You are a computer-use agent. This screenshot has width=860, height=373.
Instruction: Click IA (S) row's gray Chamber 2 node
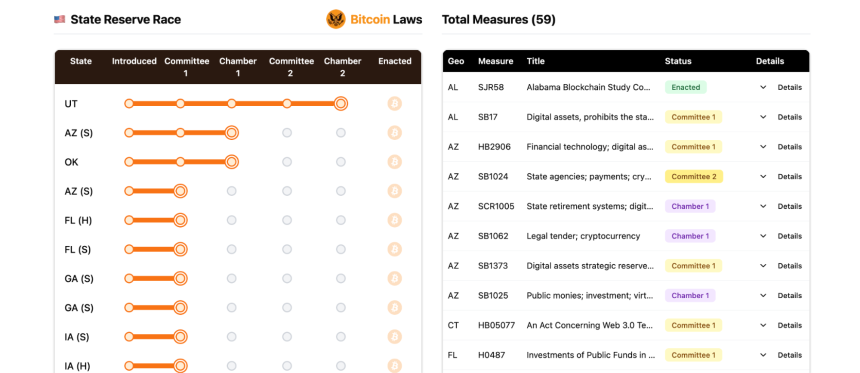coord(341,336)
